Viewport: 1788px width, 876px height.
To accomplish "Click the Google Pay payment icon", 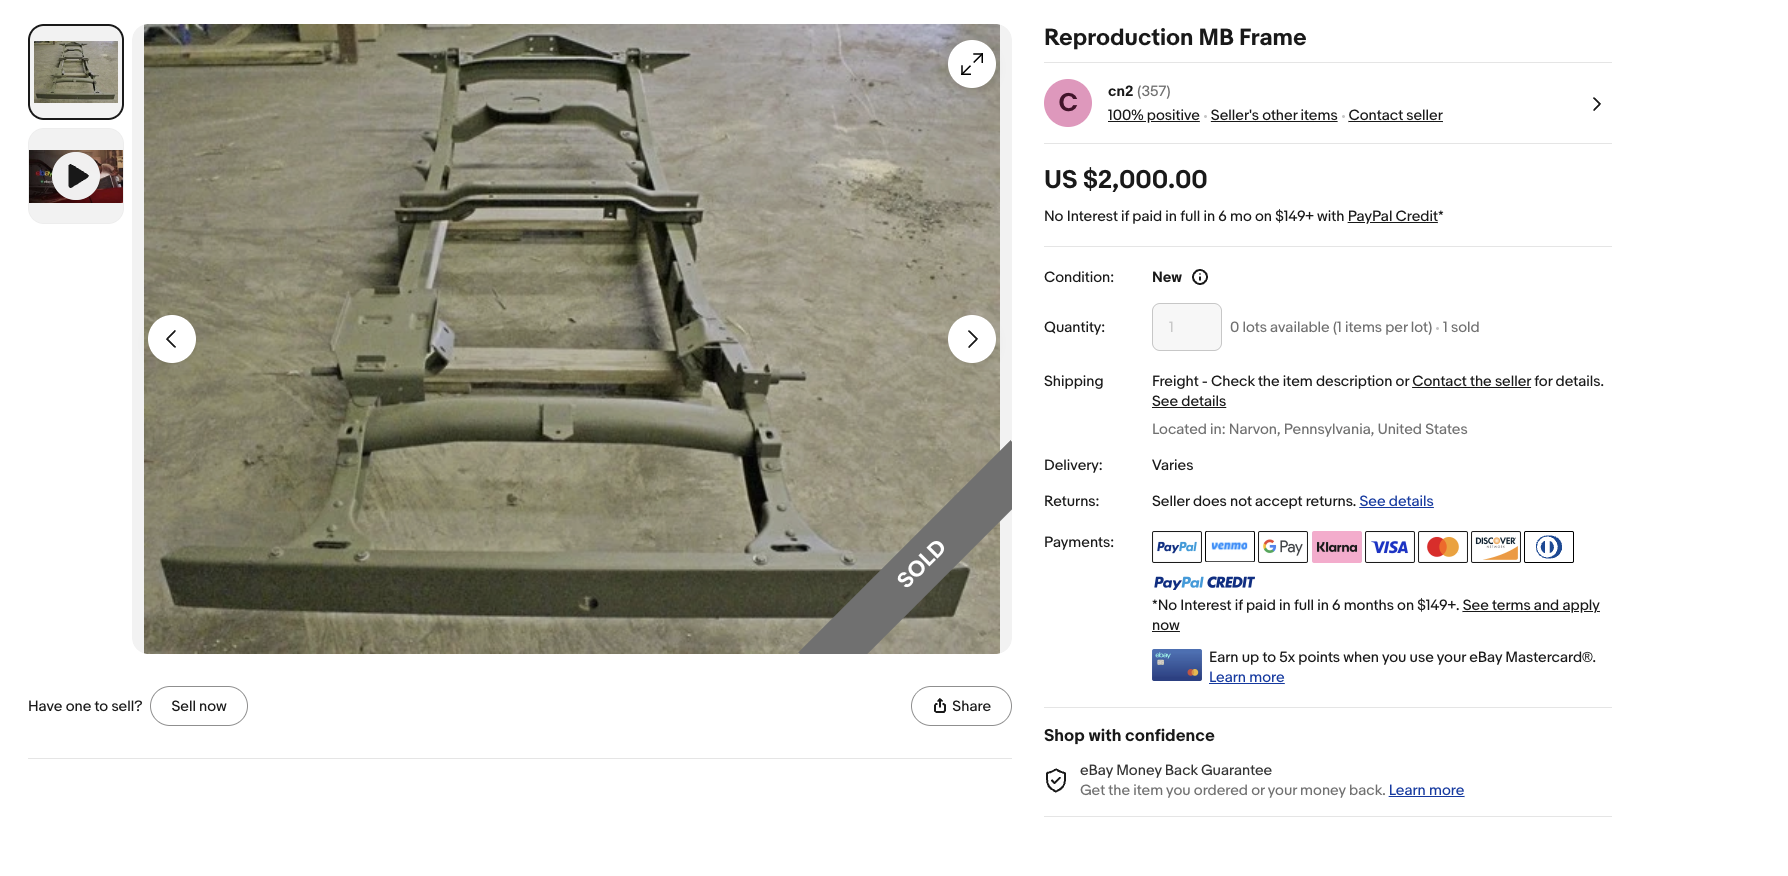I will point(1282,547).
